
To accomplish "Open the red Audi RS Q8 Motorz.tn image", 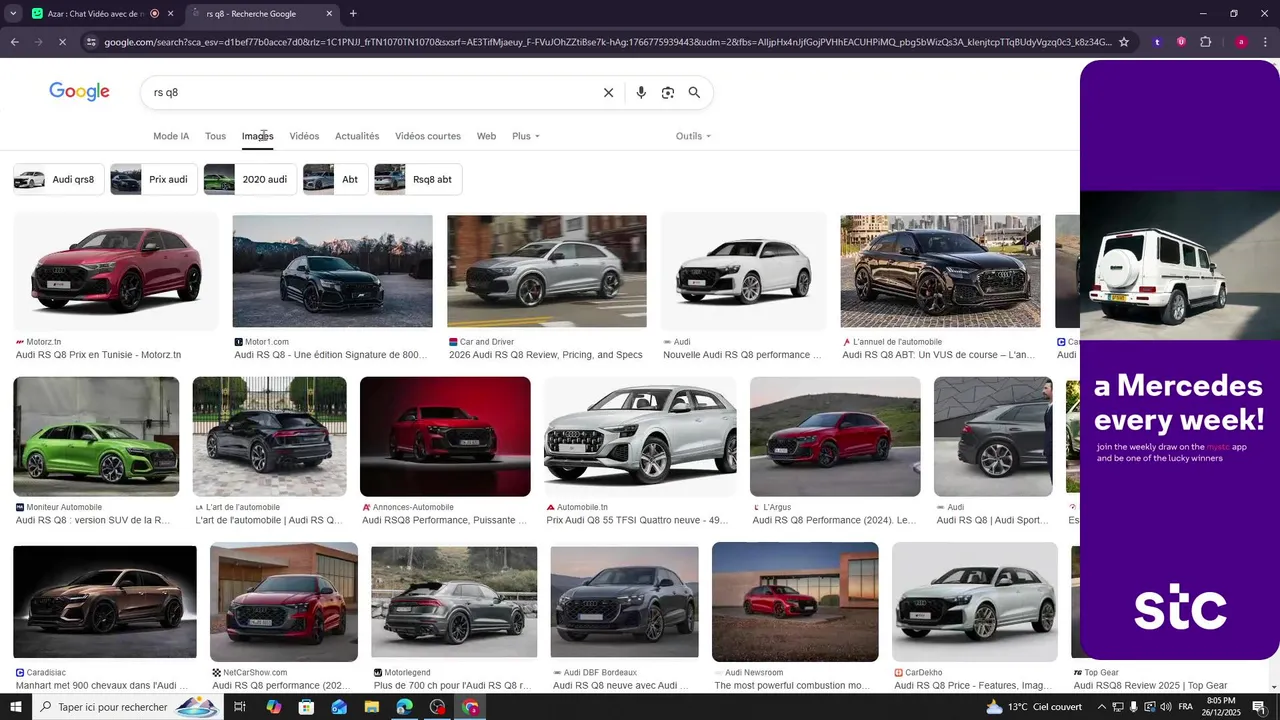I will click(116, 272).
